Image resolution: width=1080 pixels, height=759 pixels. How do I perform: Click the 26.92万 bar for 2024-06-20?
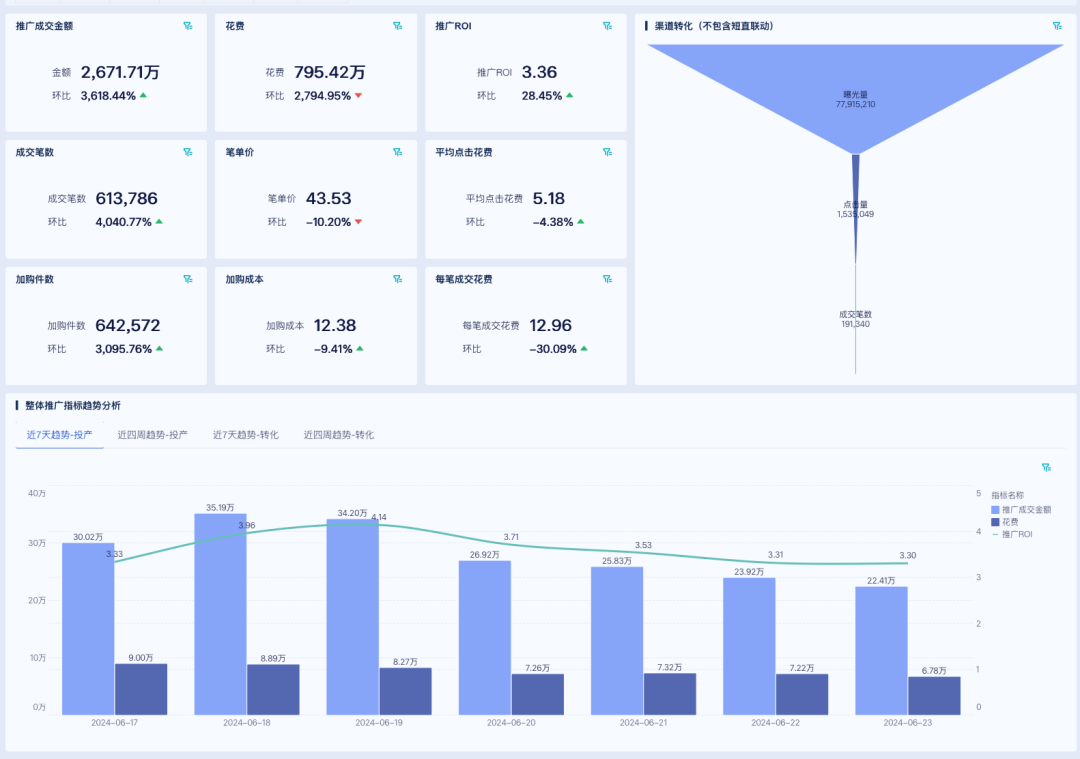tap(485, 637)
